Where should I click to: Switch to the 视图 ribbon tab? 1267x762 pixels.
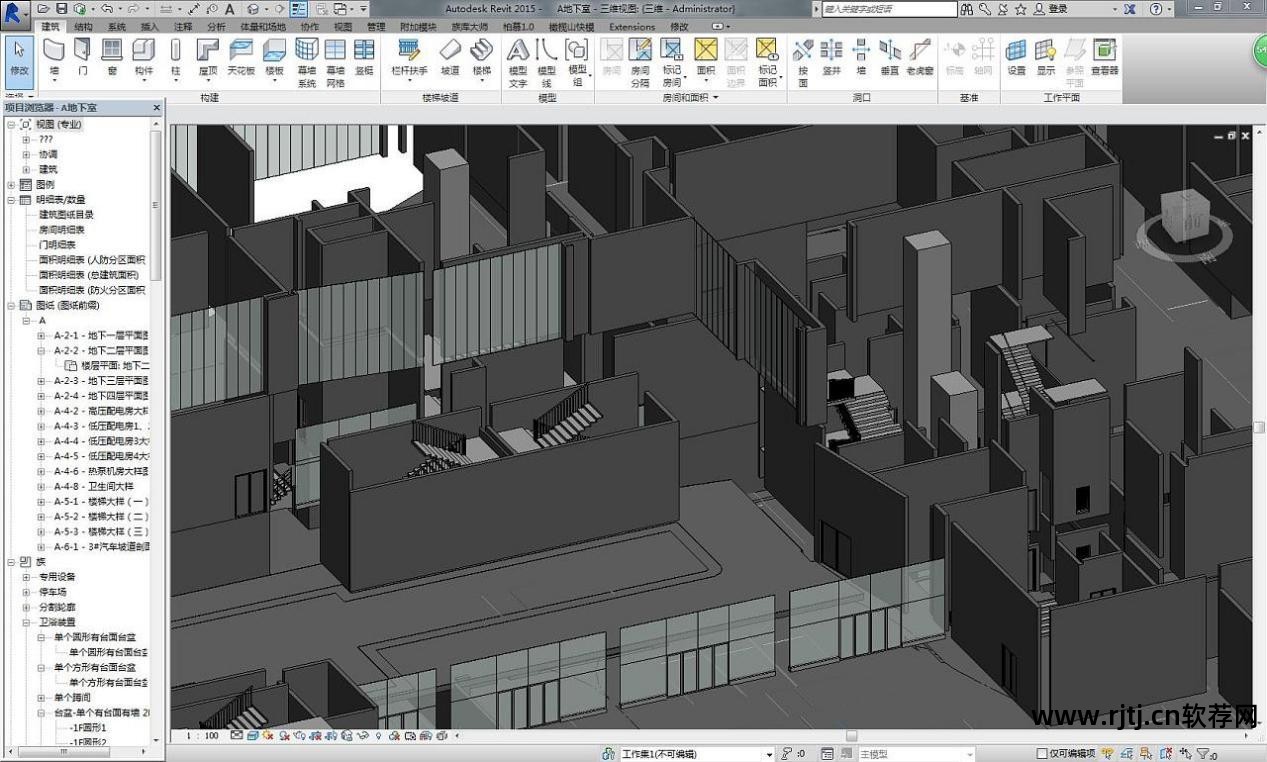click(x=343, y=27)
